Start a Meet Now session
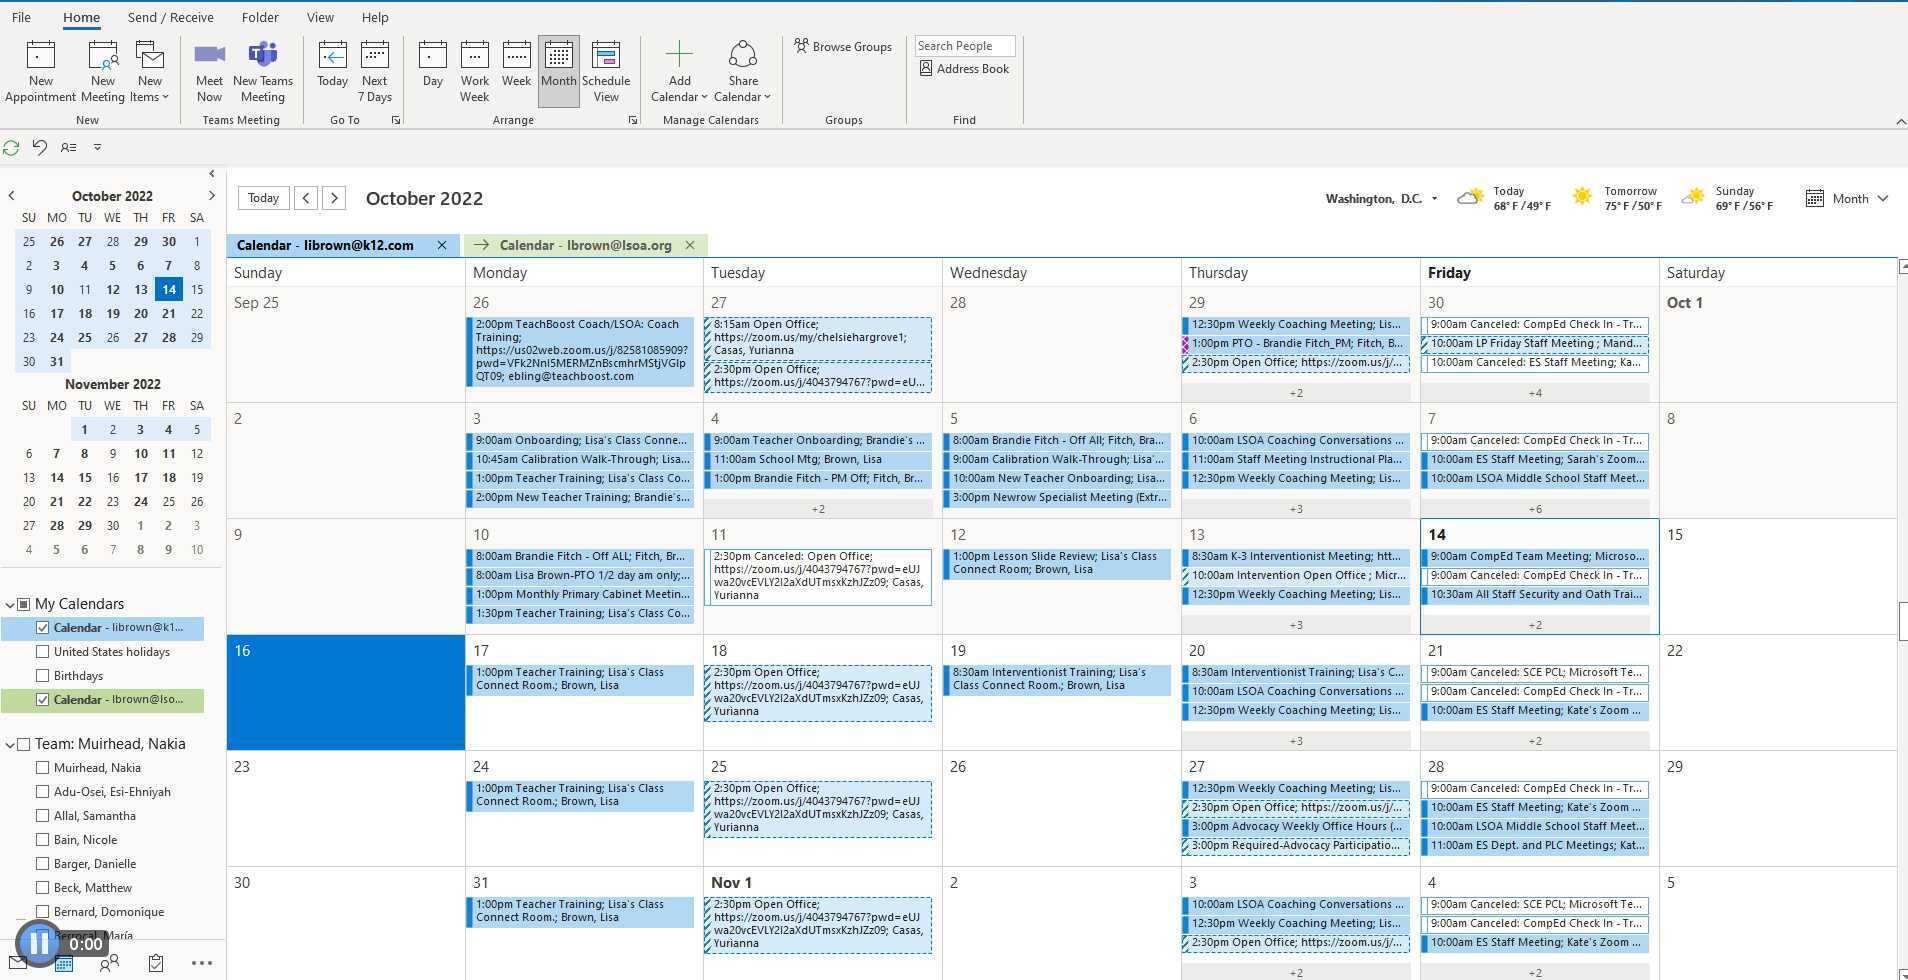The width and height of the screenshot is (1908, 980). (x=209, y=68)
